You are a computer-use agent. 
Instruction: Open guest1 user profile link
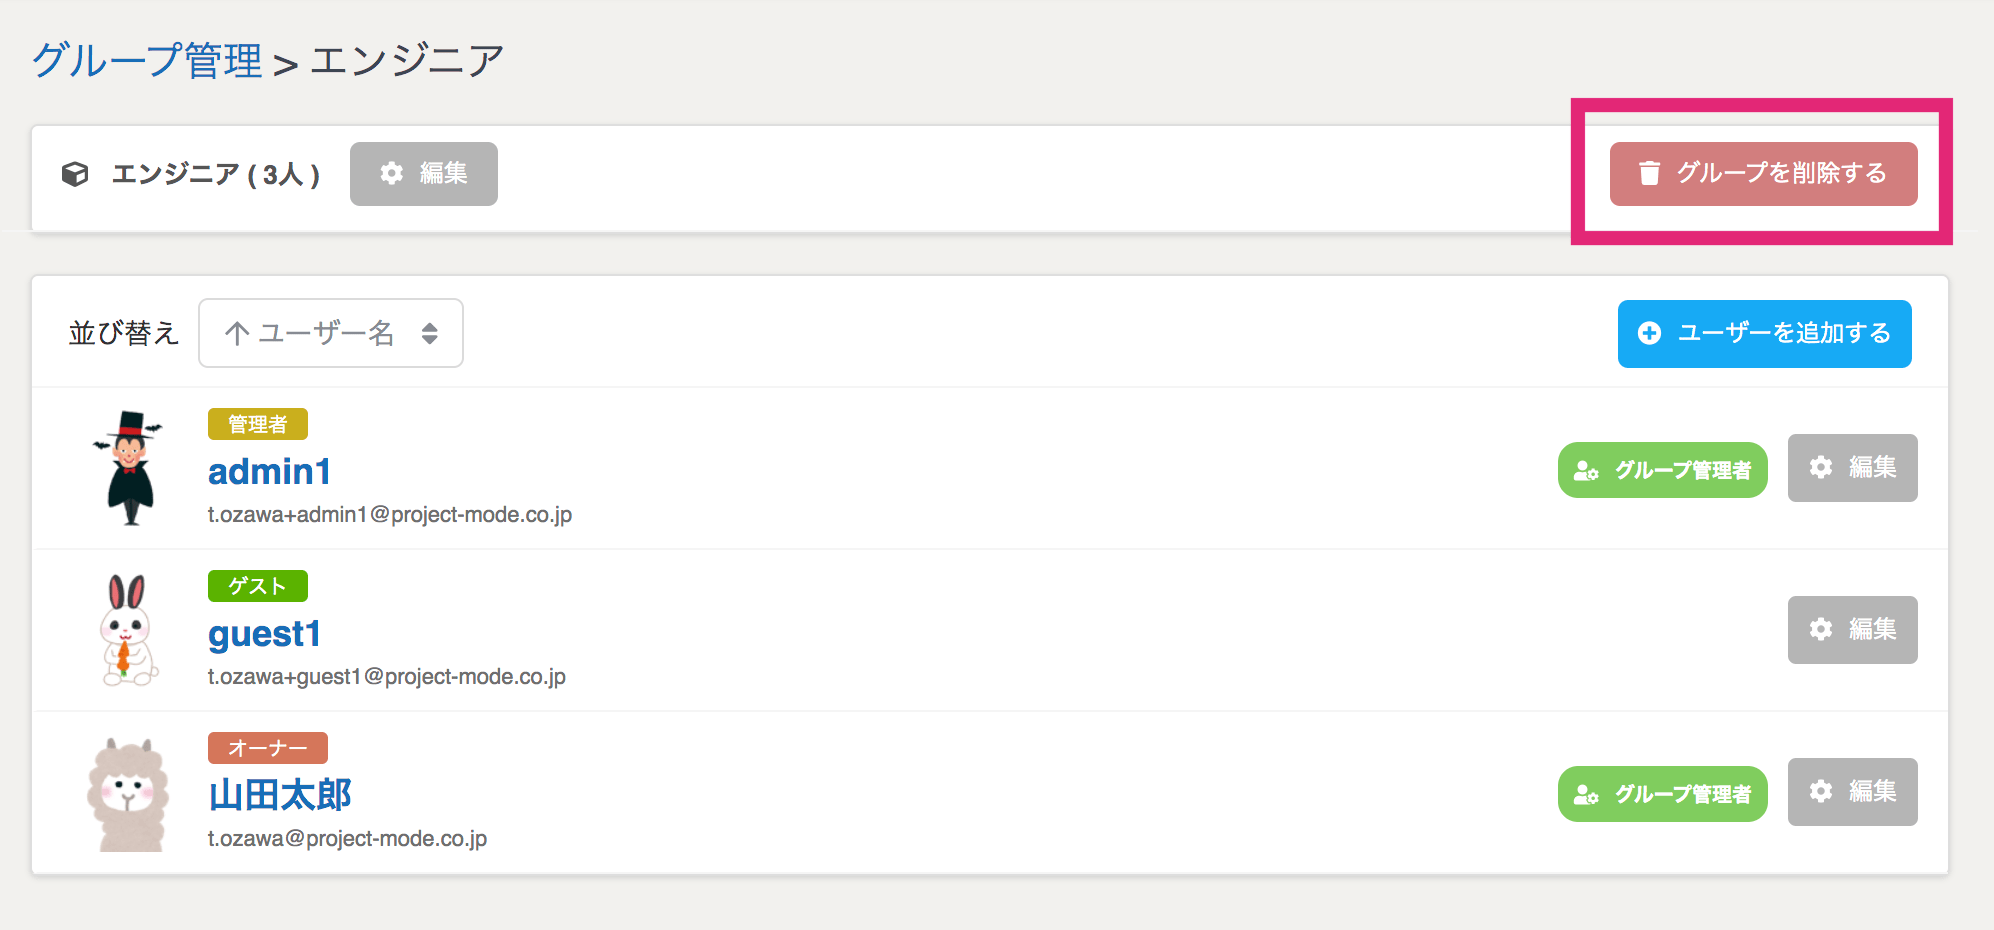point(264,634)
